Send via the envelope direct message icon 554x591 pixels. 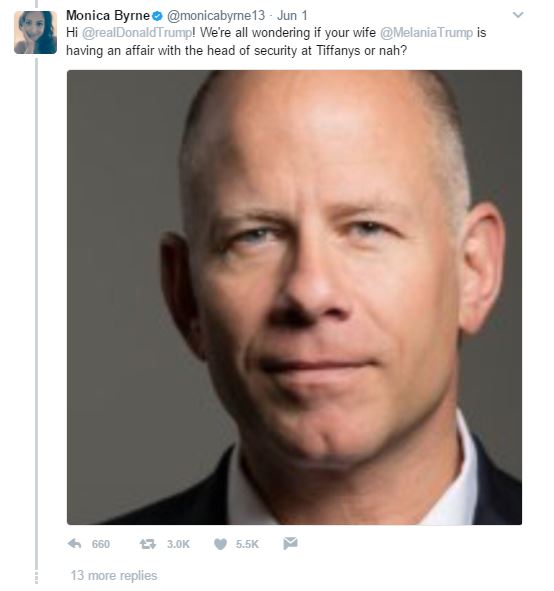290,544
